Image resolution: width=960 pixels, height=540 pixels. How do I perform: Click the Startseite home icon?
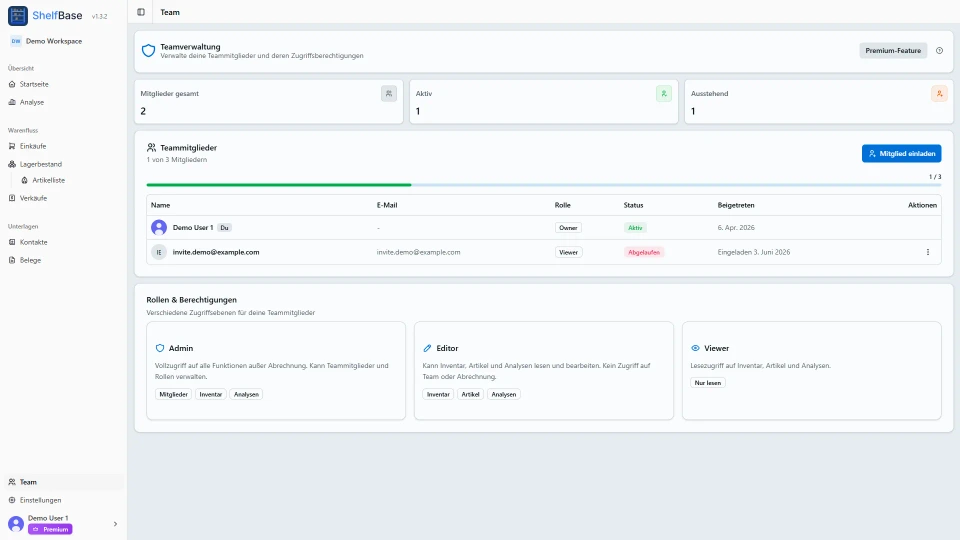tap(12, 84)
